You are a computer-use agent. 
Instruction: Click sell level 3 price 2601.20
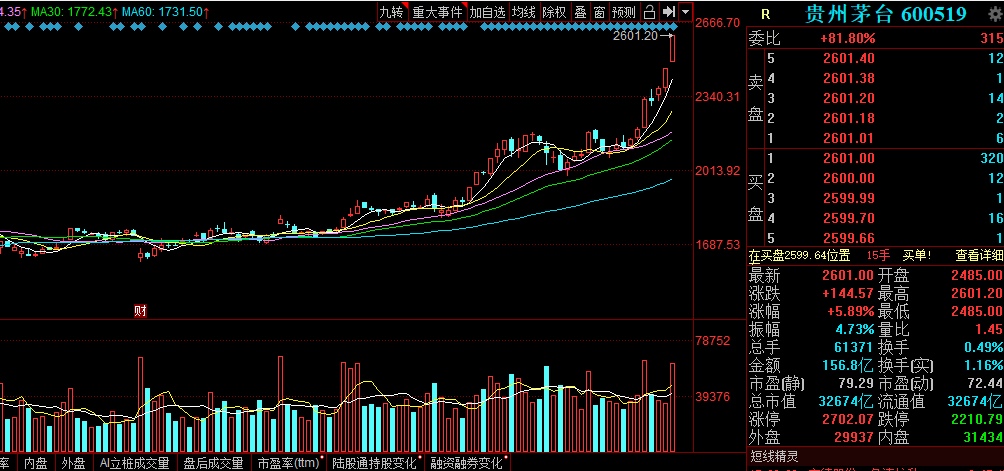click(x=850, y=99)
